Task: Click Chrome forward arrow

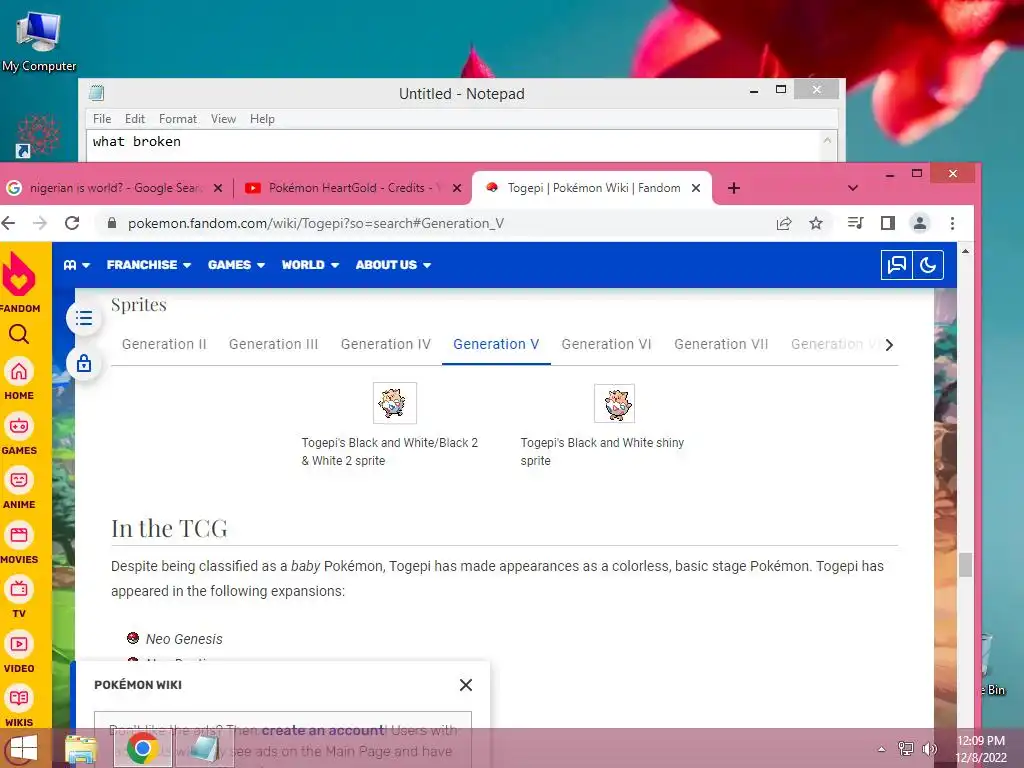Action: tap(40, 223)
